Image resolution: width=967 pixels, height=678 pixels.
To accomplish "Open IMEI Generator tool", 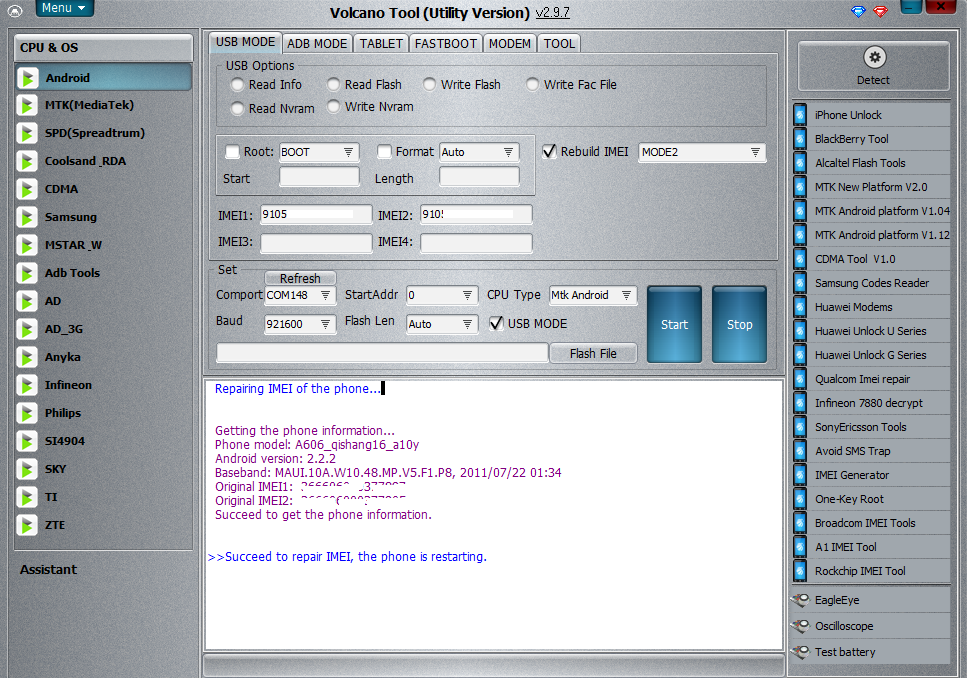I will [x=871, y=475].
